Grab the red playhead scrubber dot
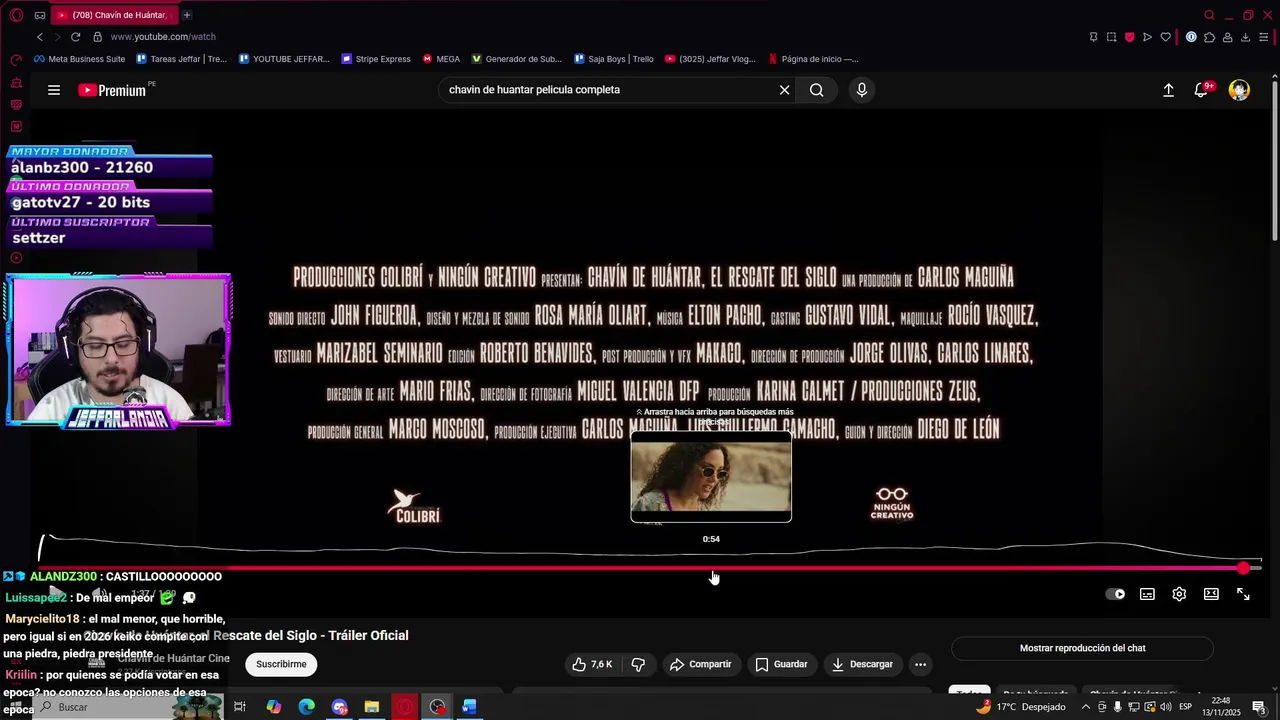 1243,568
